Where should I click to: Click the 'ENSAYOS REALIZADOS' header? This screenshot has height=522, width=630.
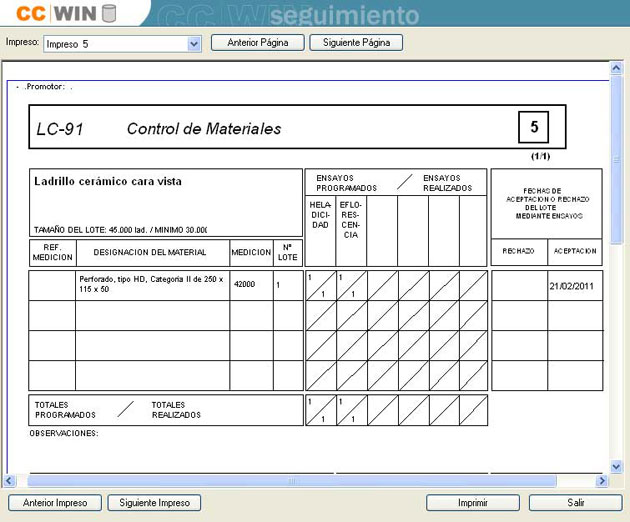tap(447, 183)
